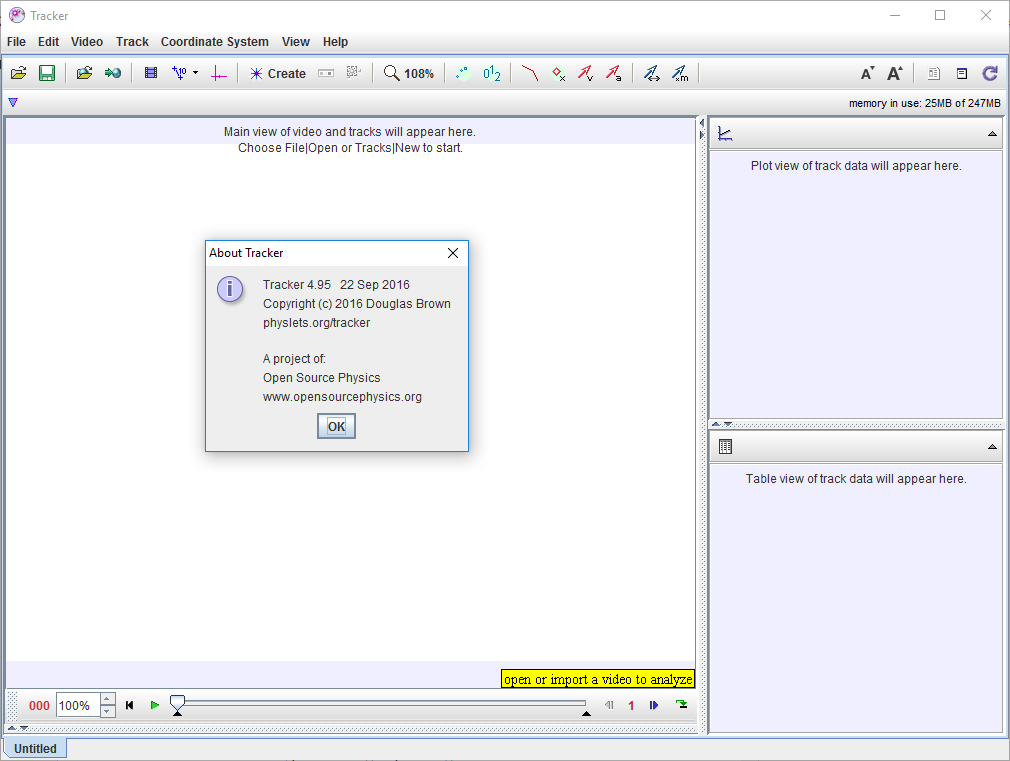Click the plot view graph icon
Viewport: 1010px width, 761px height.
coord(725,133)
